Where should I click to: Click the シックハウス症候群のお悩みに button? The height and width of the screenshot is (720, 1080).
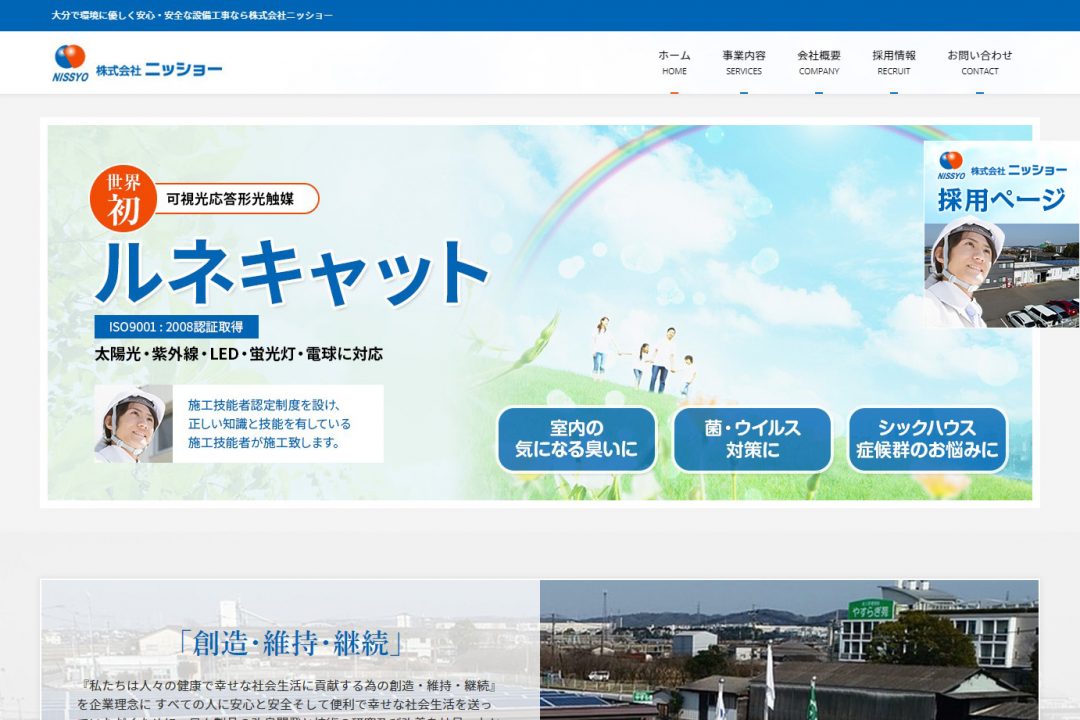927,439
